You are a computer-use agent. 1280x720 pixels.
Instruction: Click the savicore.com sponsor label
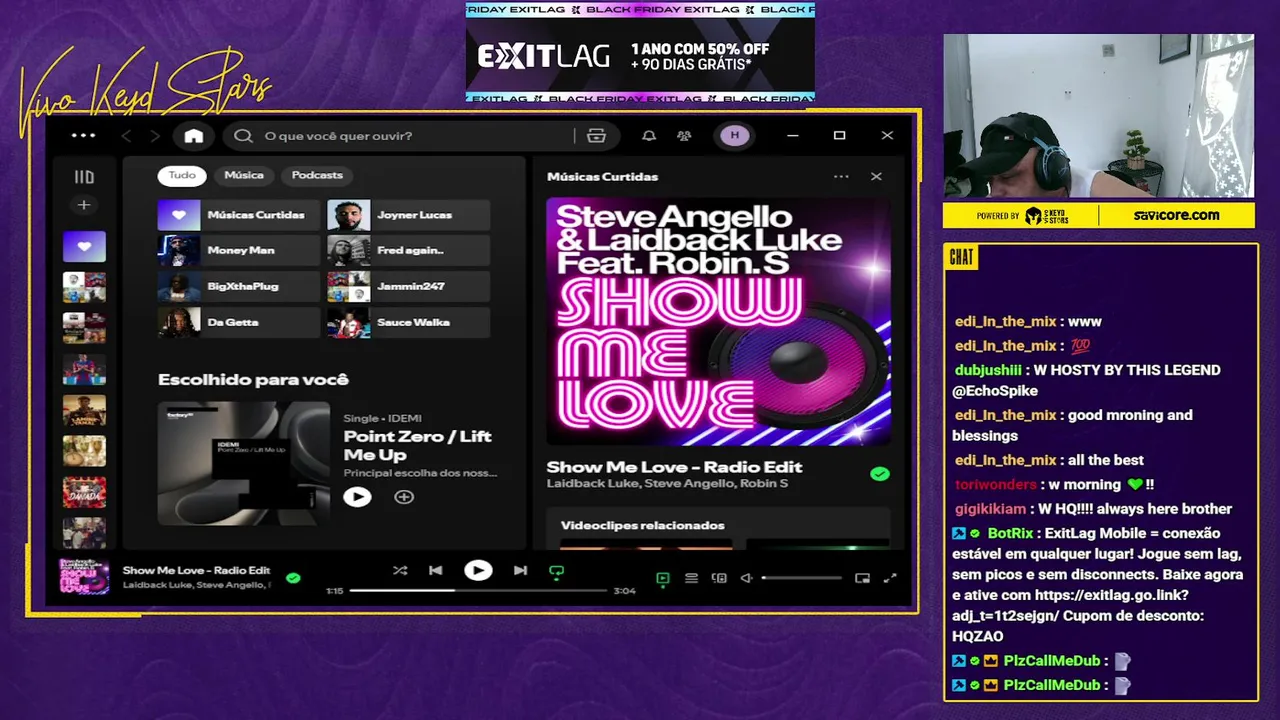(1176, 215)
